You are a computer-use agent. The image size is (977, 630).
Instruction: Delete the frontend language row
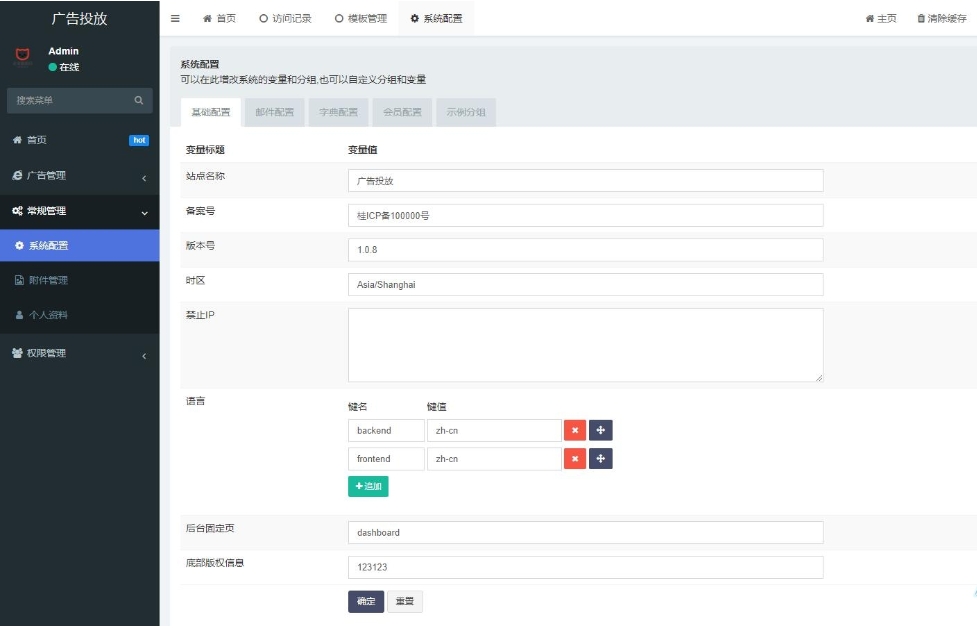[574, 458]
